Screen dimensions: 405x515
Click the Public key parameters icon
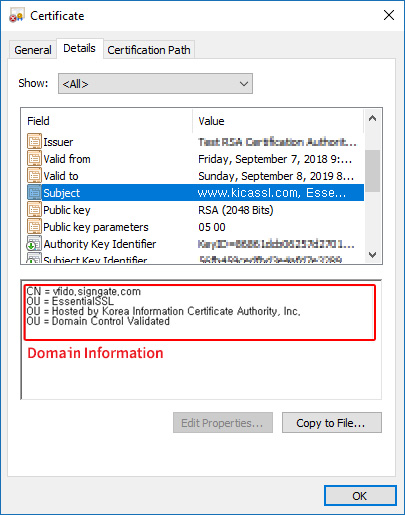click(34, 227)
